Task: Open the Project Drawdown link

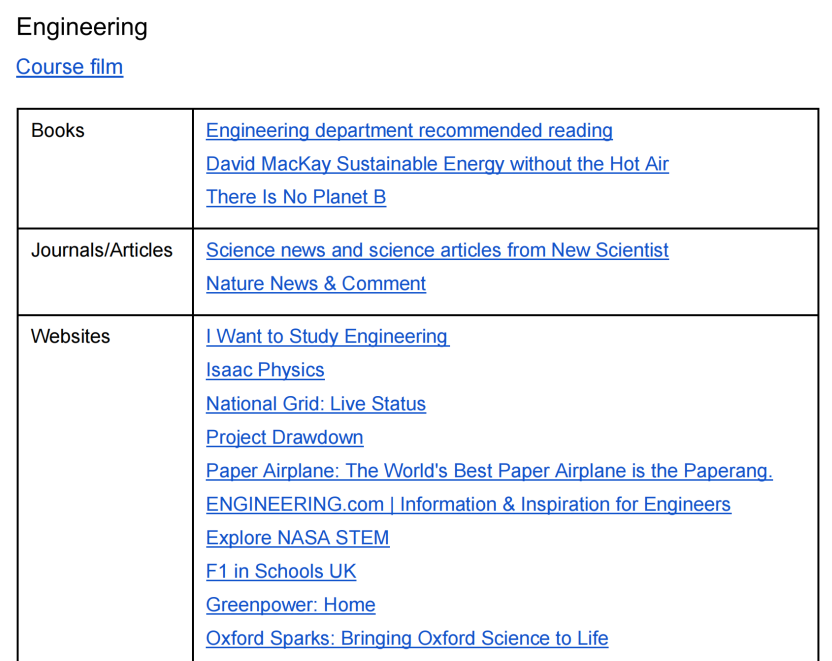Action: [284, 437]
